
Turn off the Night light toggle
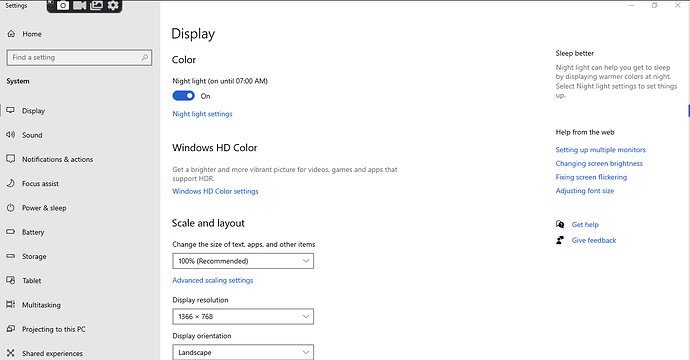tap(184, 96)
